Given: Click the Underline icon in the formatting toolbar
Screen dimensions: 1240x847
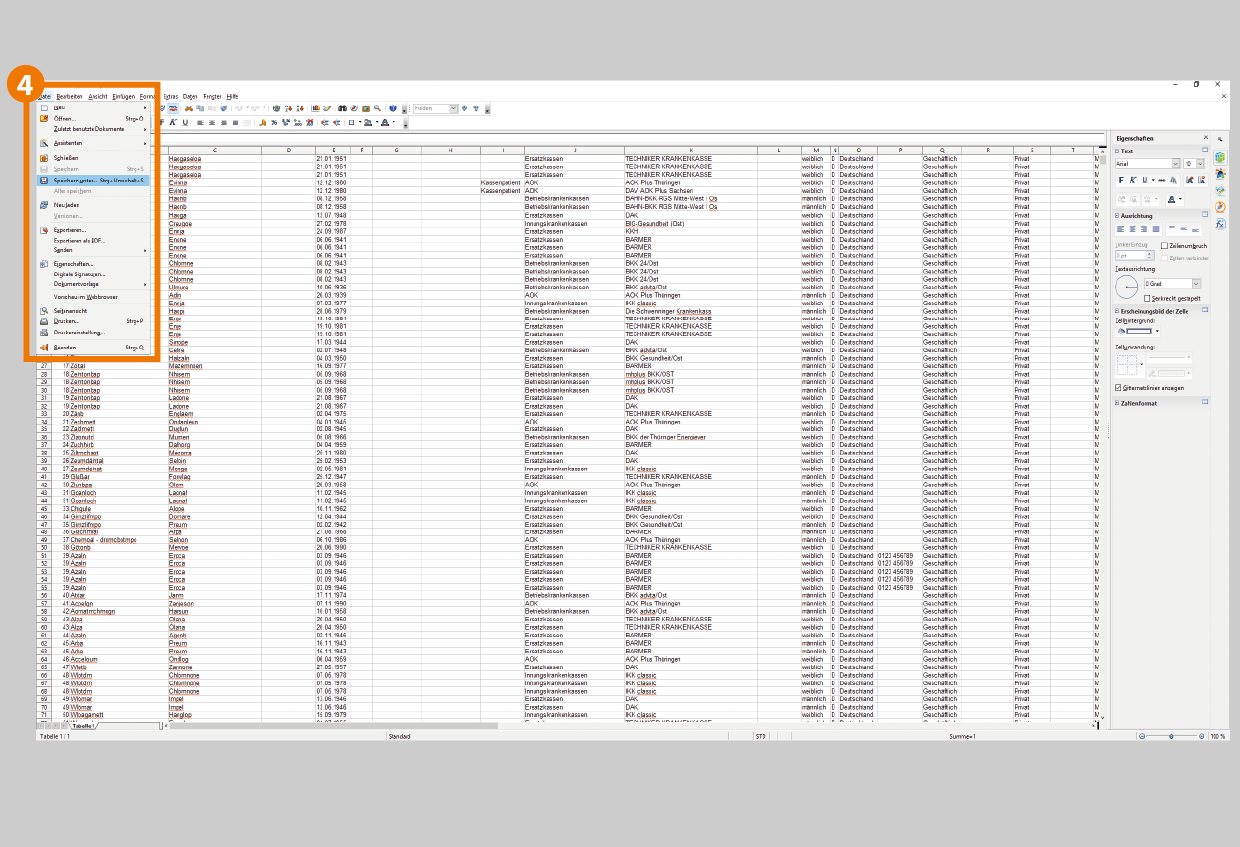Looking at the screenshot, I should click(x=184, y=122).
